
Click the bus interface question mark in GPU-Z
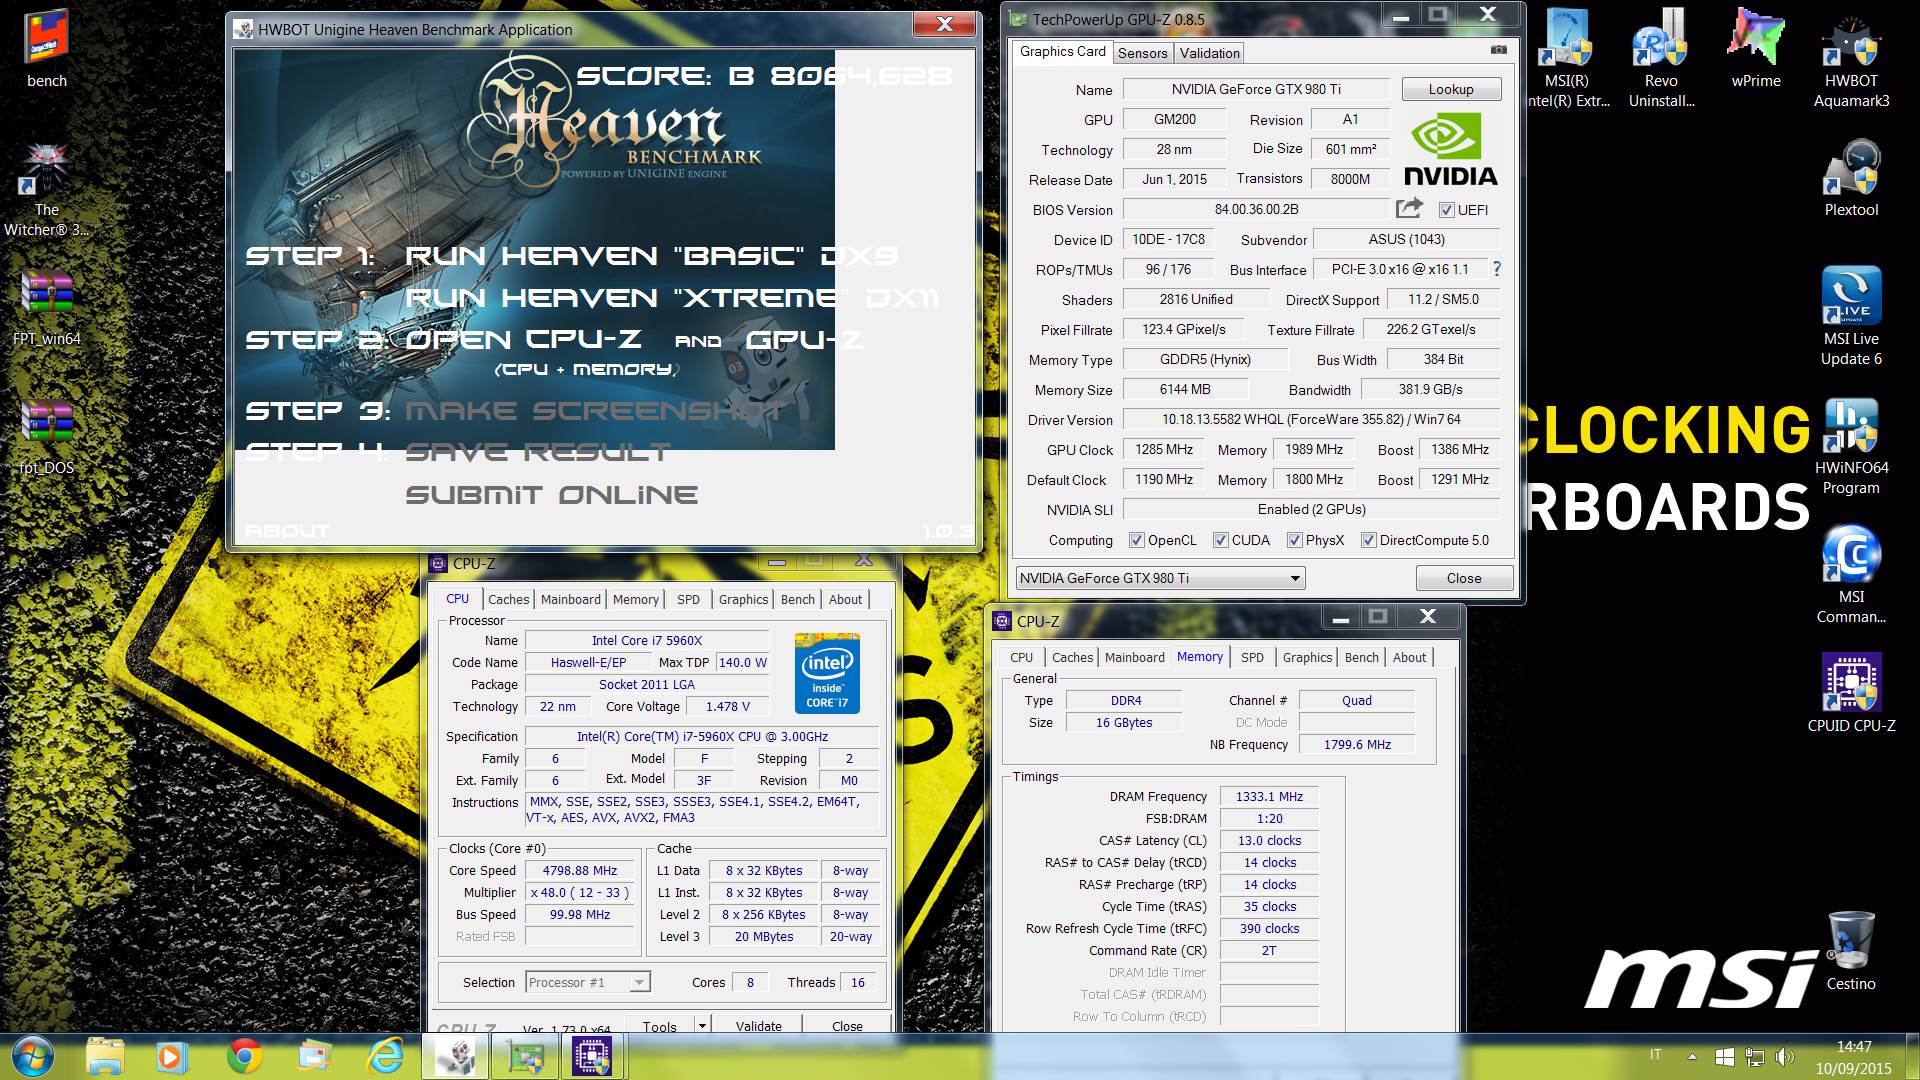(1496, 268)
